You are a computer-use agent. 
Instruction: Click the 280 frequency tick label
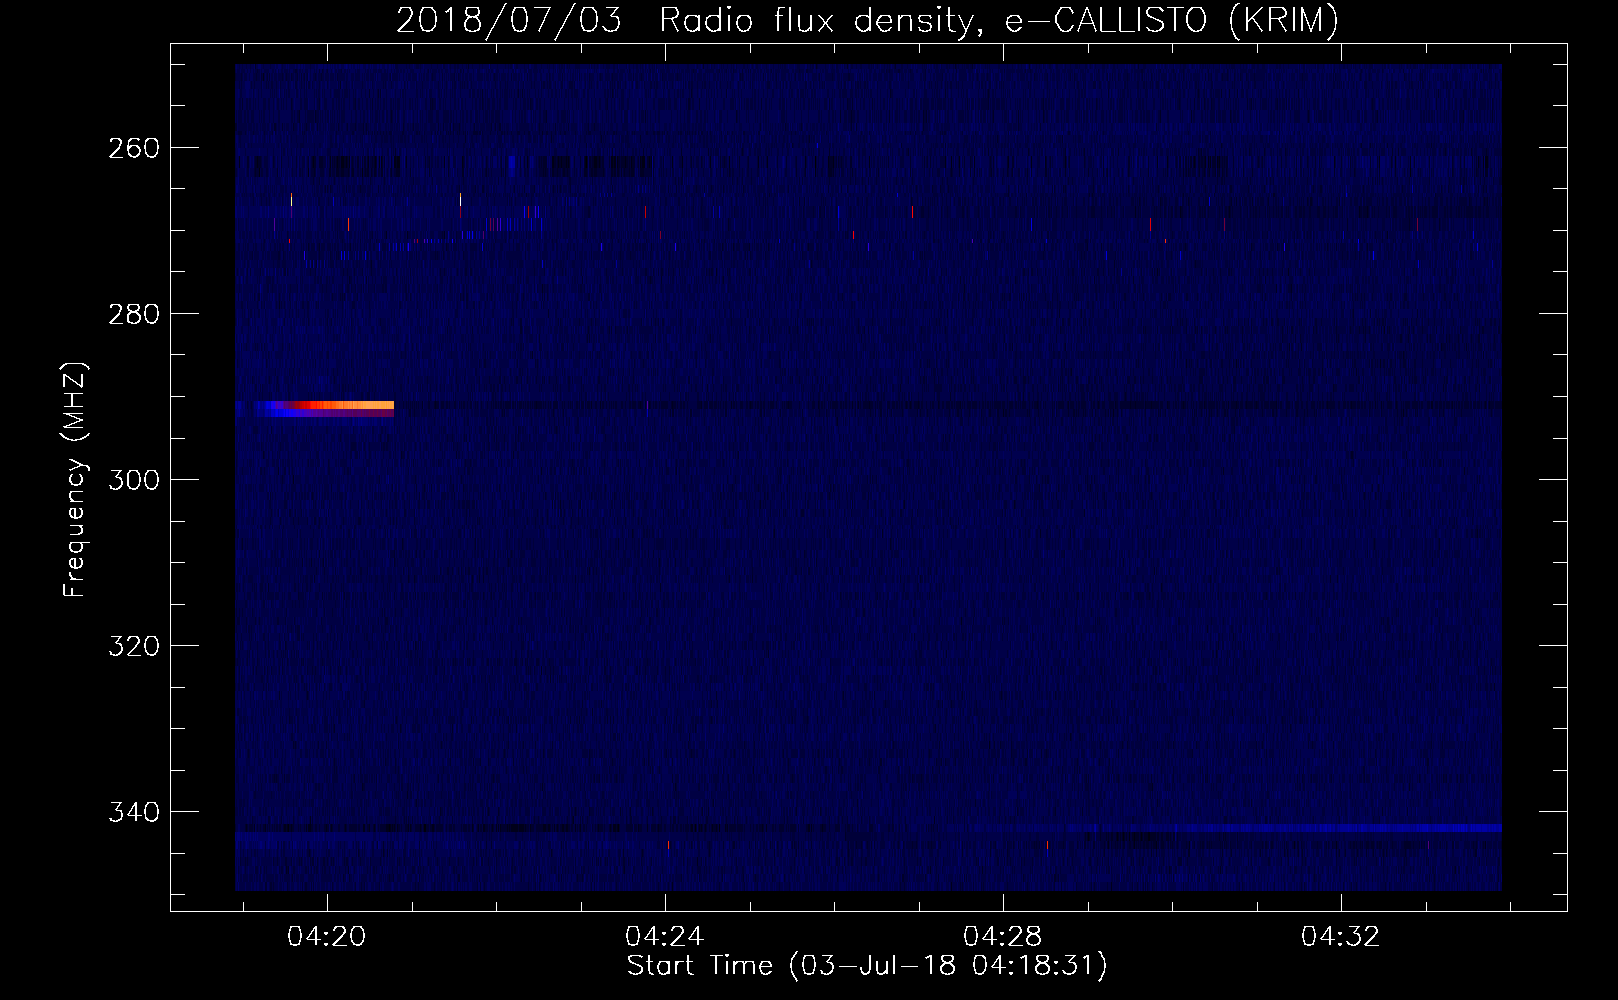pyautogui.click(x=134, y=314)
